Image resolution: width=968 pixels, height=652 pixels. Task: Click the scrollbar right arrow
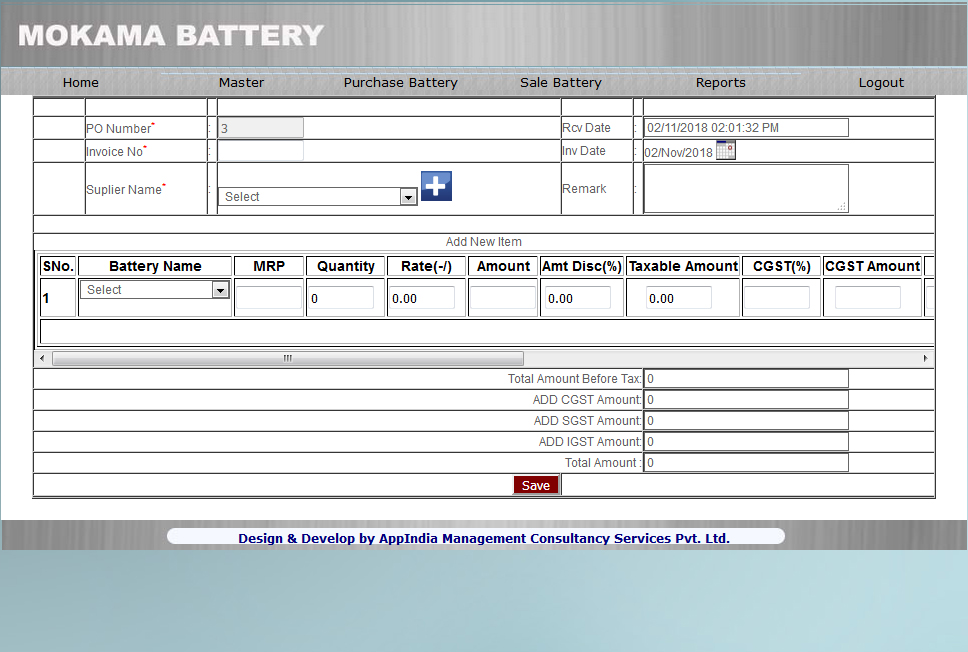(925, 358)
